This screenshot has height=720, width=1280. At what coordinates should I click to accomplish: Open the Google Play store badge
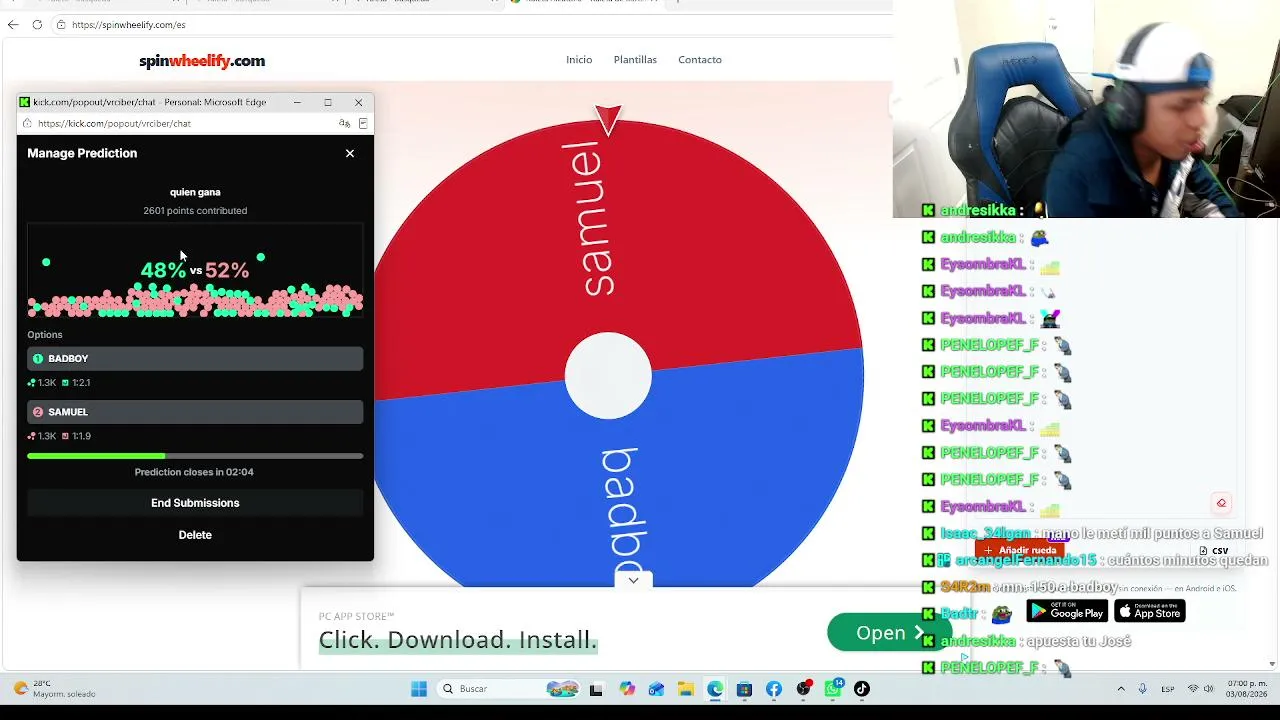(1067, 611)
